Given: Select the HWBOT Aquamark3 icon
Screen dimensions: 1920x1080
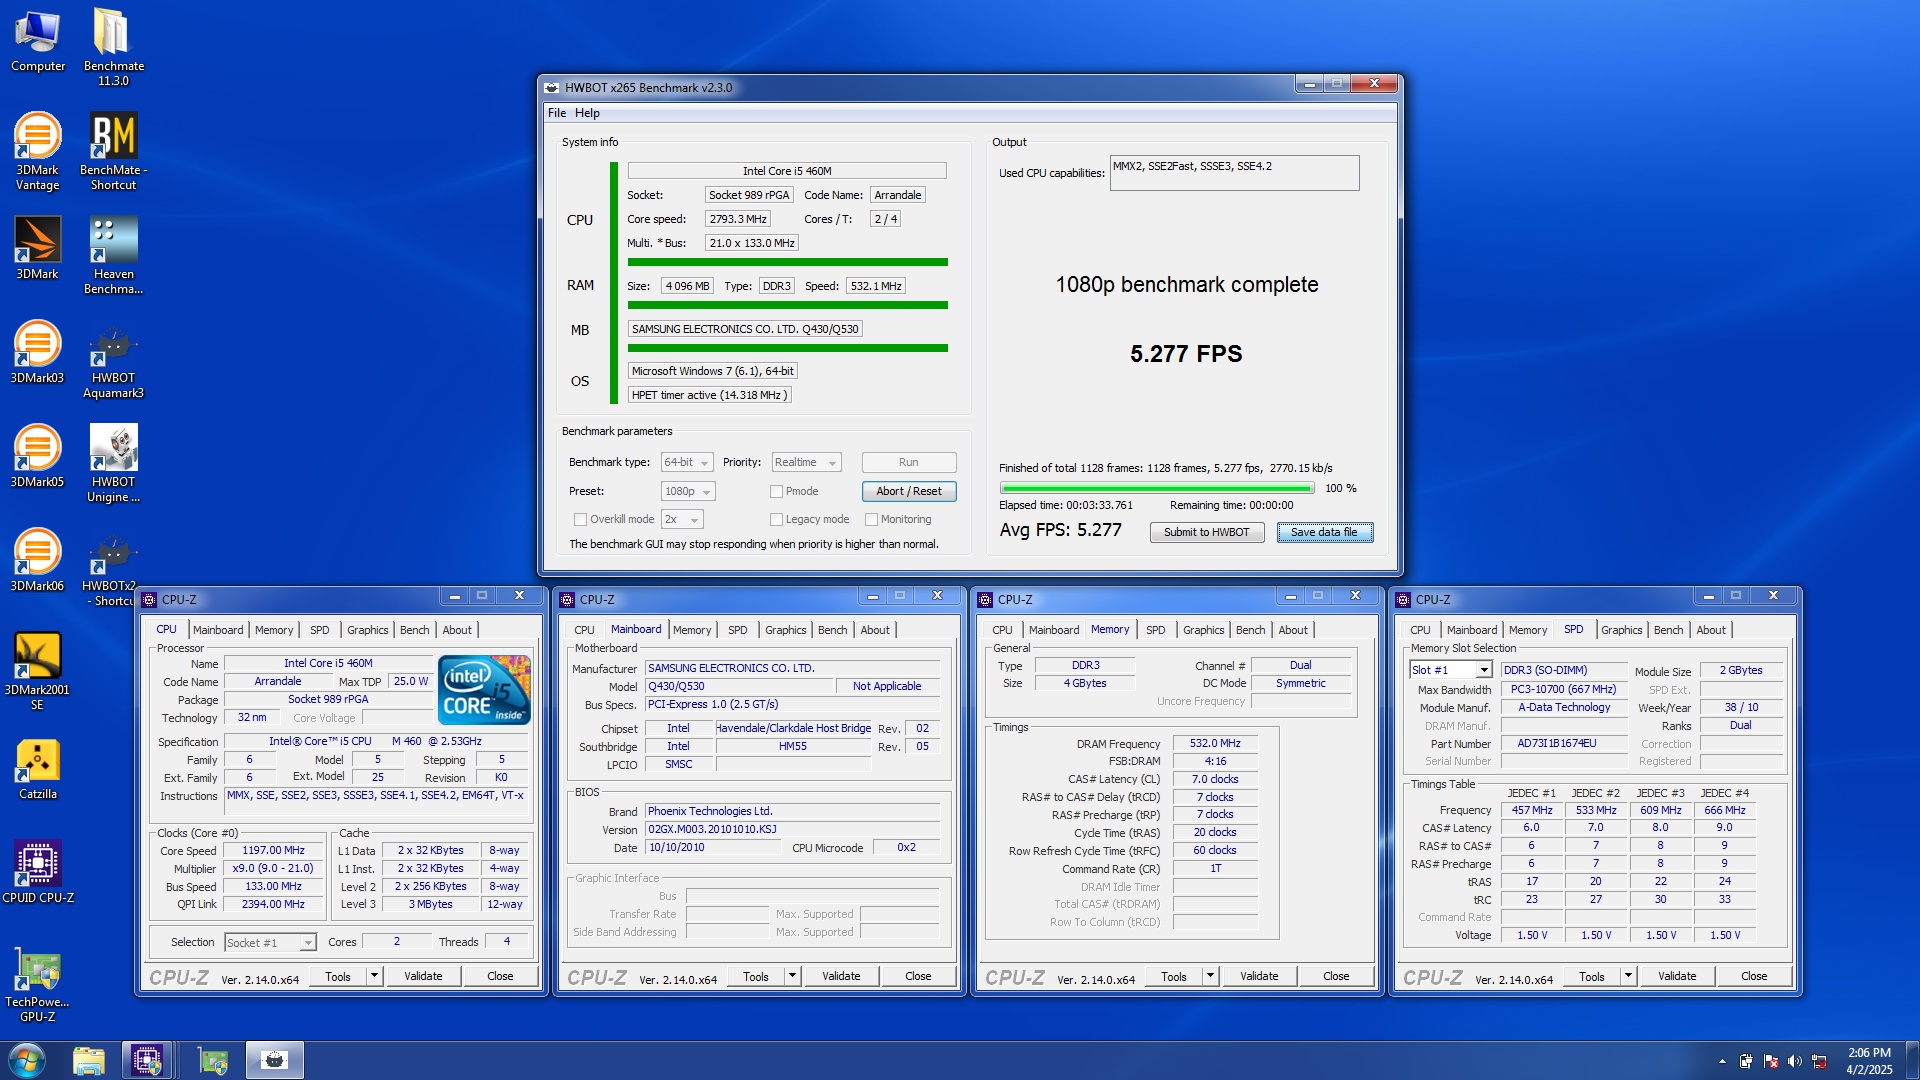Looking at the screenshot, I should tap(113, 359).
